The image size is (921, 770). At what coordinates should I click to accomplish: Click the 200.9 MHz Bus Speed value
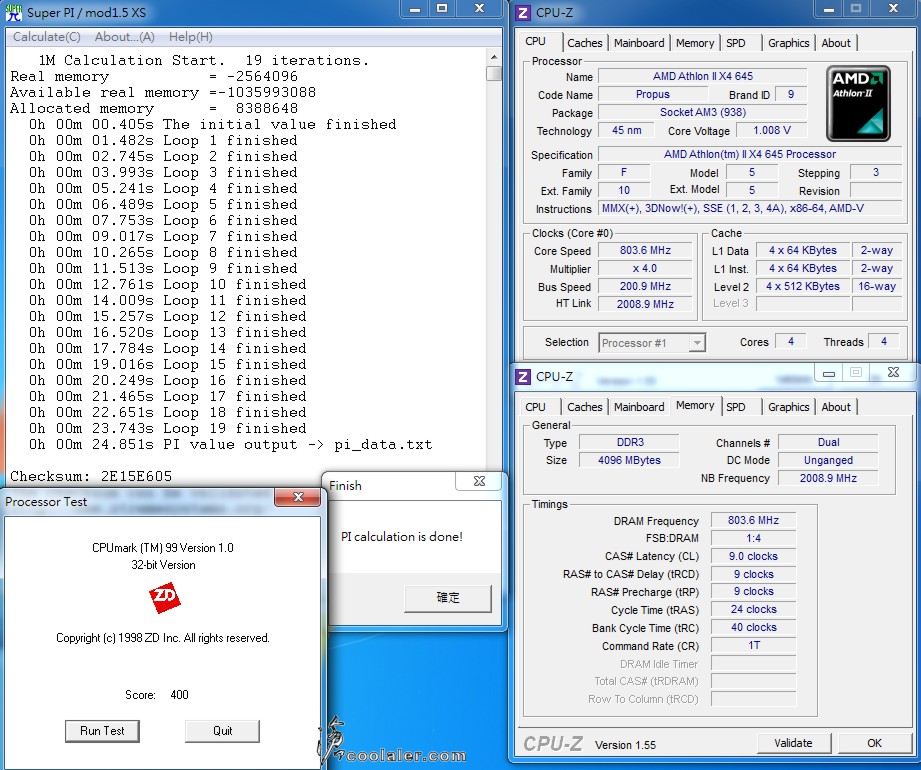[x=645, y=286]
